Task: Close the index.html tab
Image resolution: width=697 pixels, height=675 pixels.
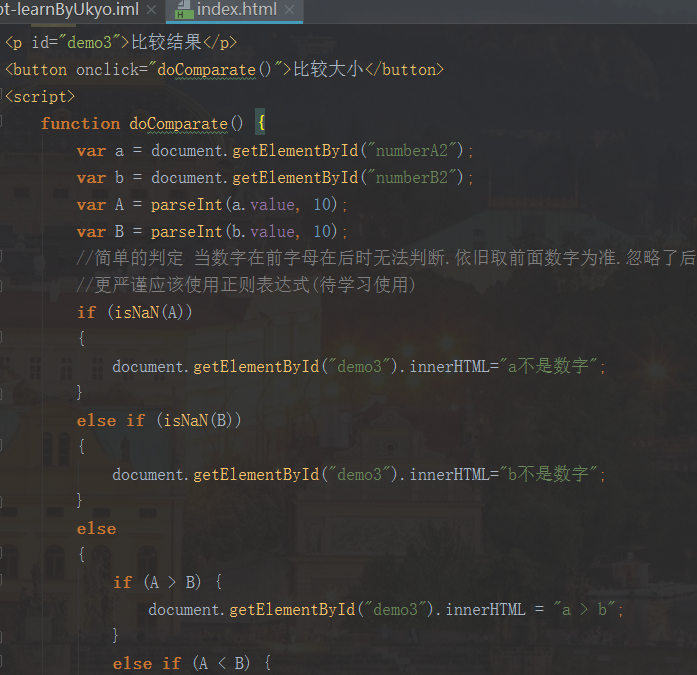Action: pyautogui.click(x=289, y=9)
